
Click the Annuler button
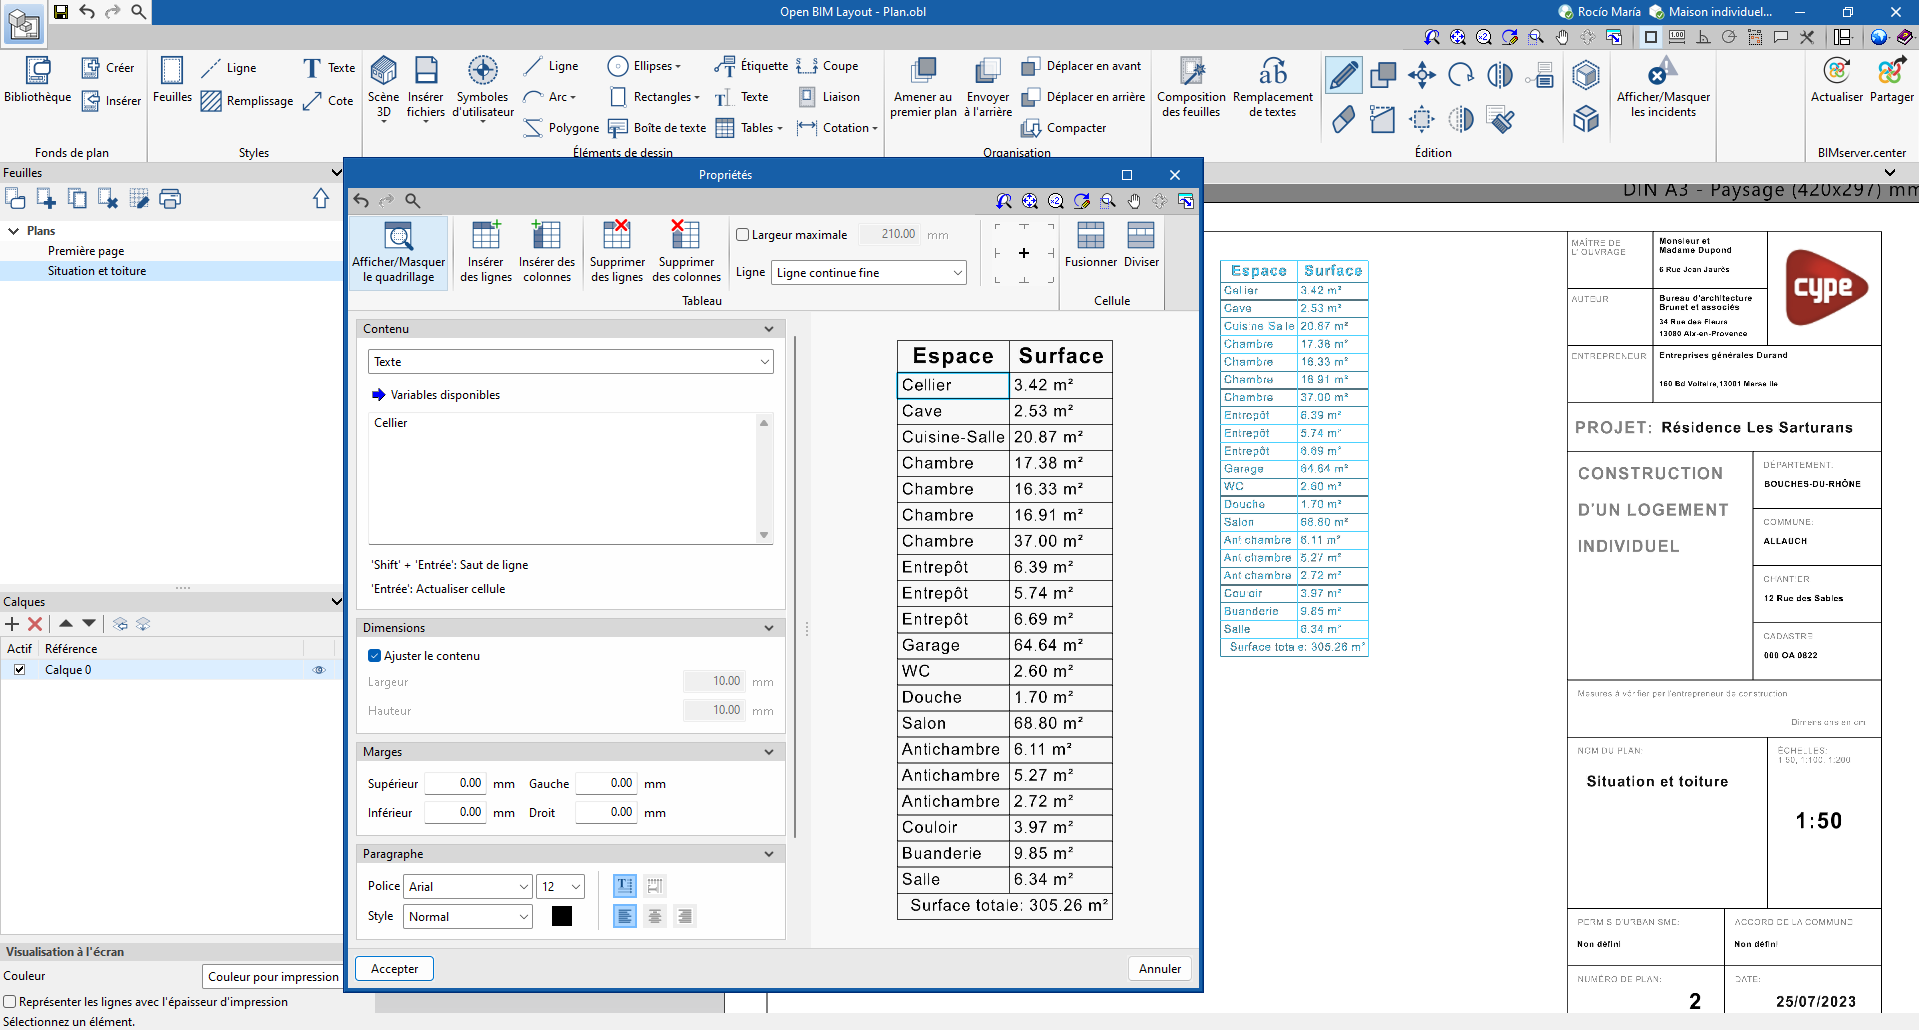click(x=1159, y=969)
